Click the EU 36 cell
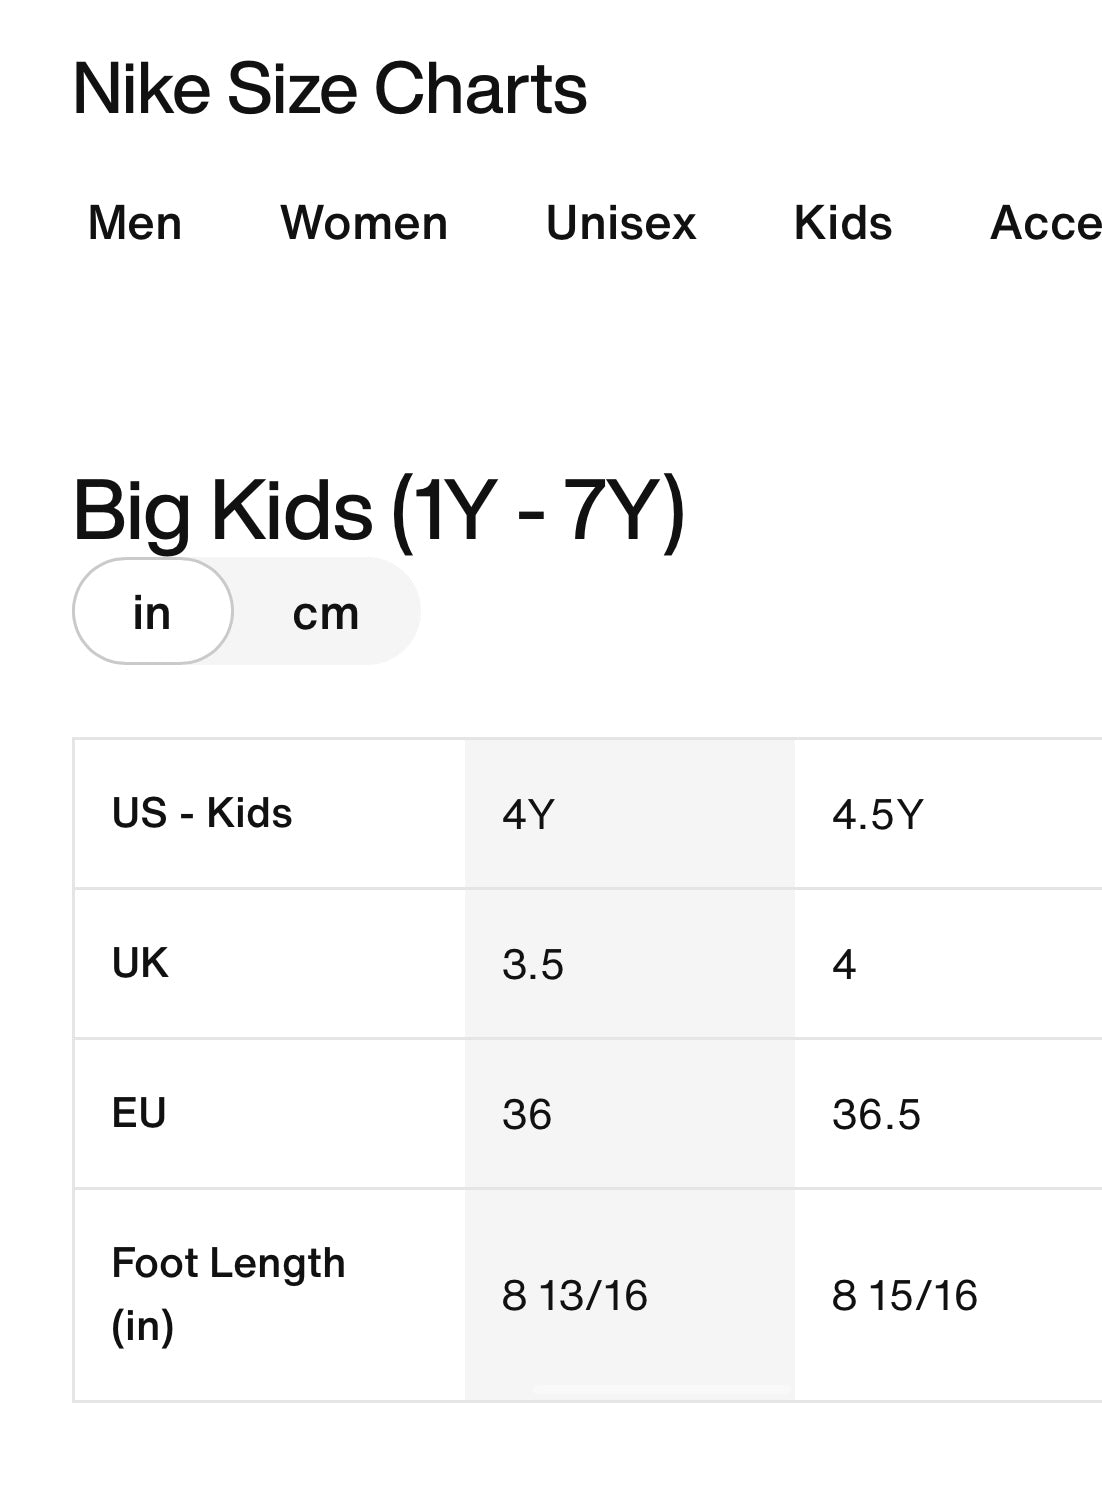The image size is (1102, 1512). (x=630, y=1114)
